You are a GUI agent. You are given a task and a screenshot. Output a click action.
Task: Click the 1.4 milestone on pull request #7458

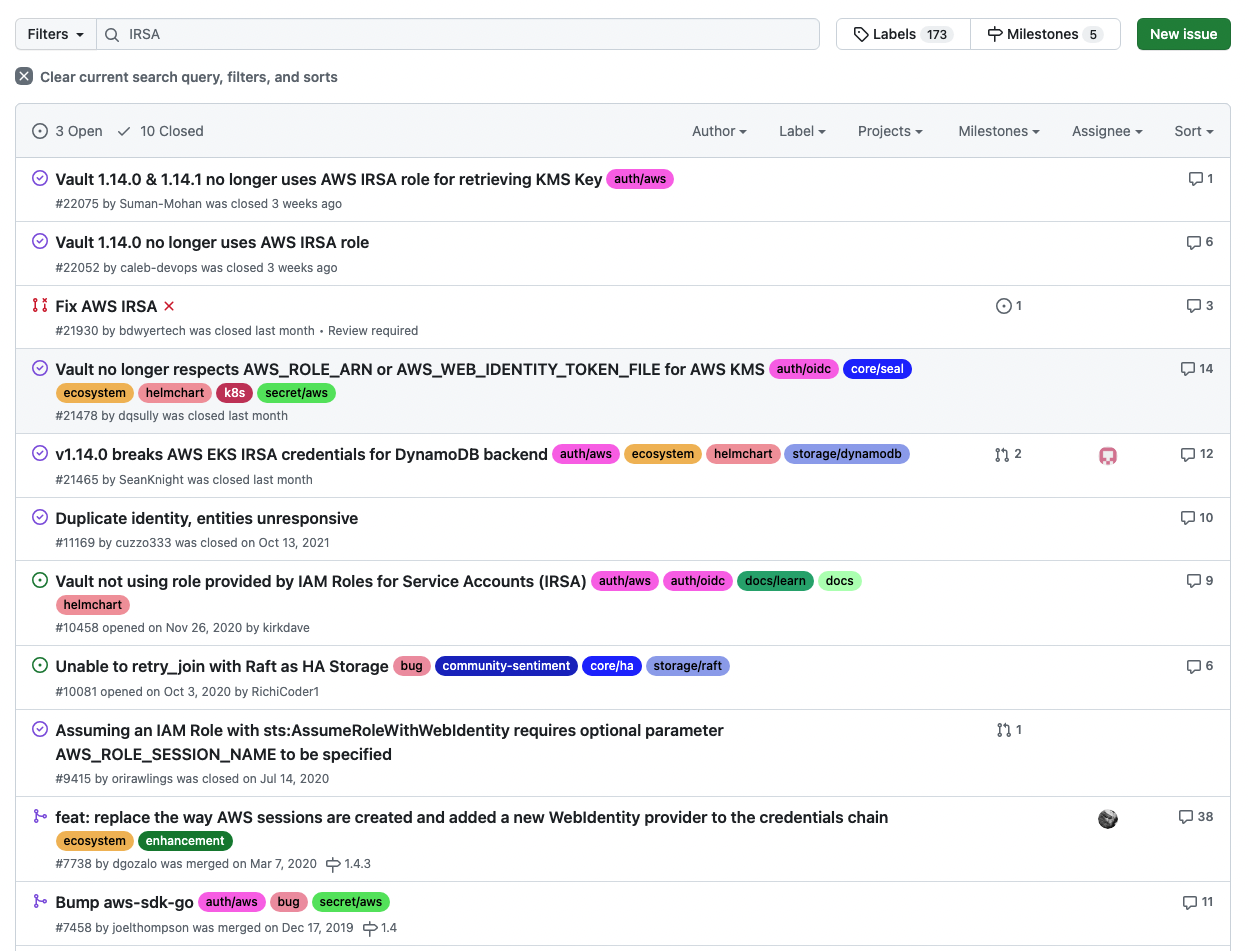[x=380, y=928]
